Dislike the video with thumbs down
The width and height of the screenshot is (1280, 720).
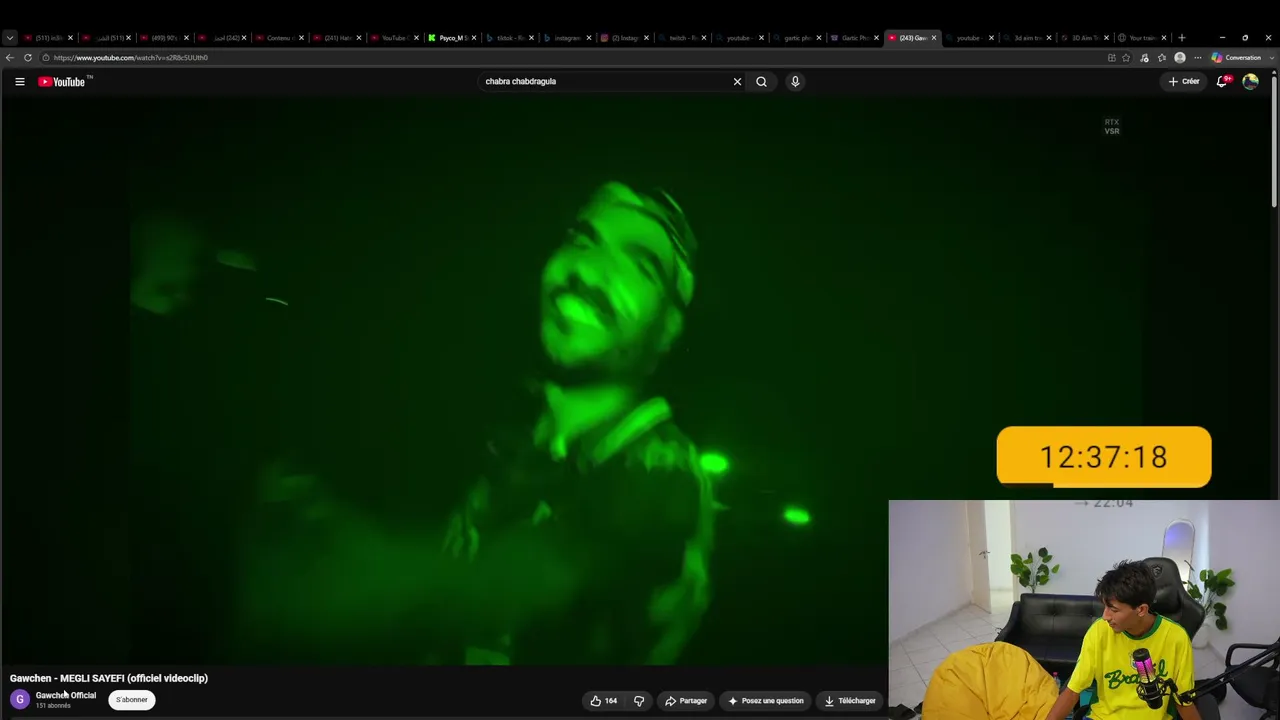[x=639, y=701]
